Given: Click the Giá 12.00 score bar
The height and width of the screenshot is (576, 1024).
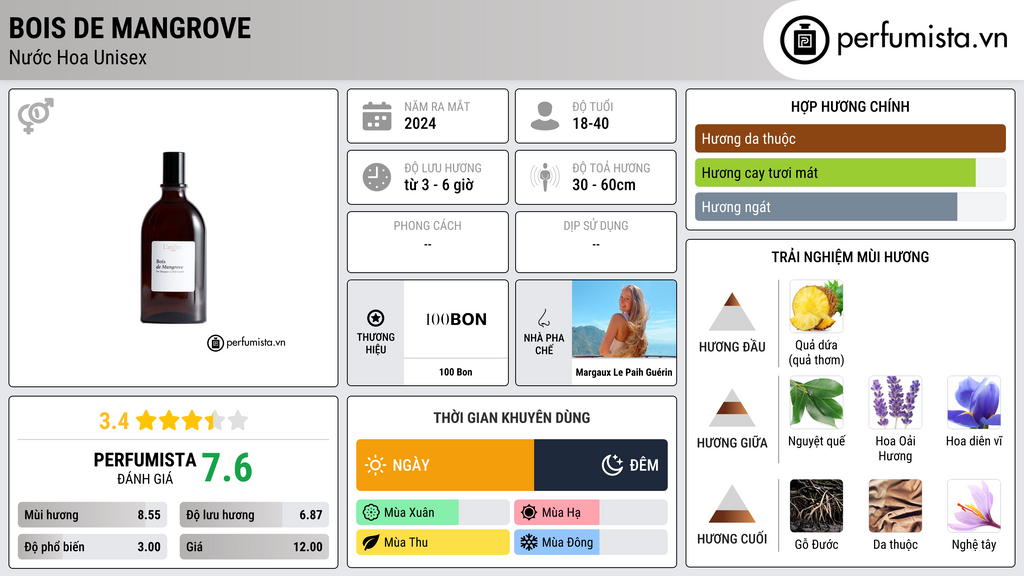Looking at the screenshot, I should pyautogui.click(x=254, y=547).
